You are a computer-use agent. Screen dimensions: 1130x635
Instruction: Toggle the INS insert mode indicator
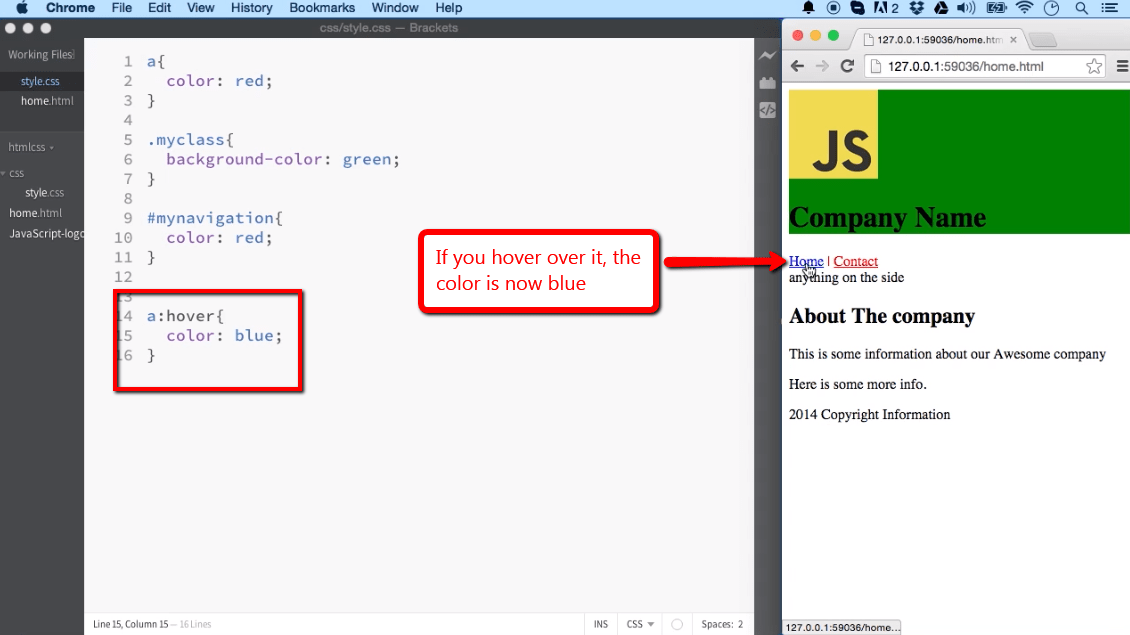click(601, 624)
